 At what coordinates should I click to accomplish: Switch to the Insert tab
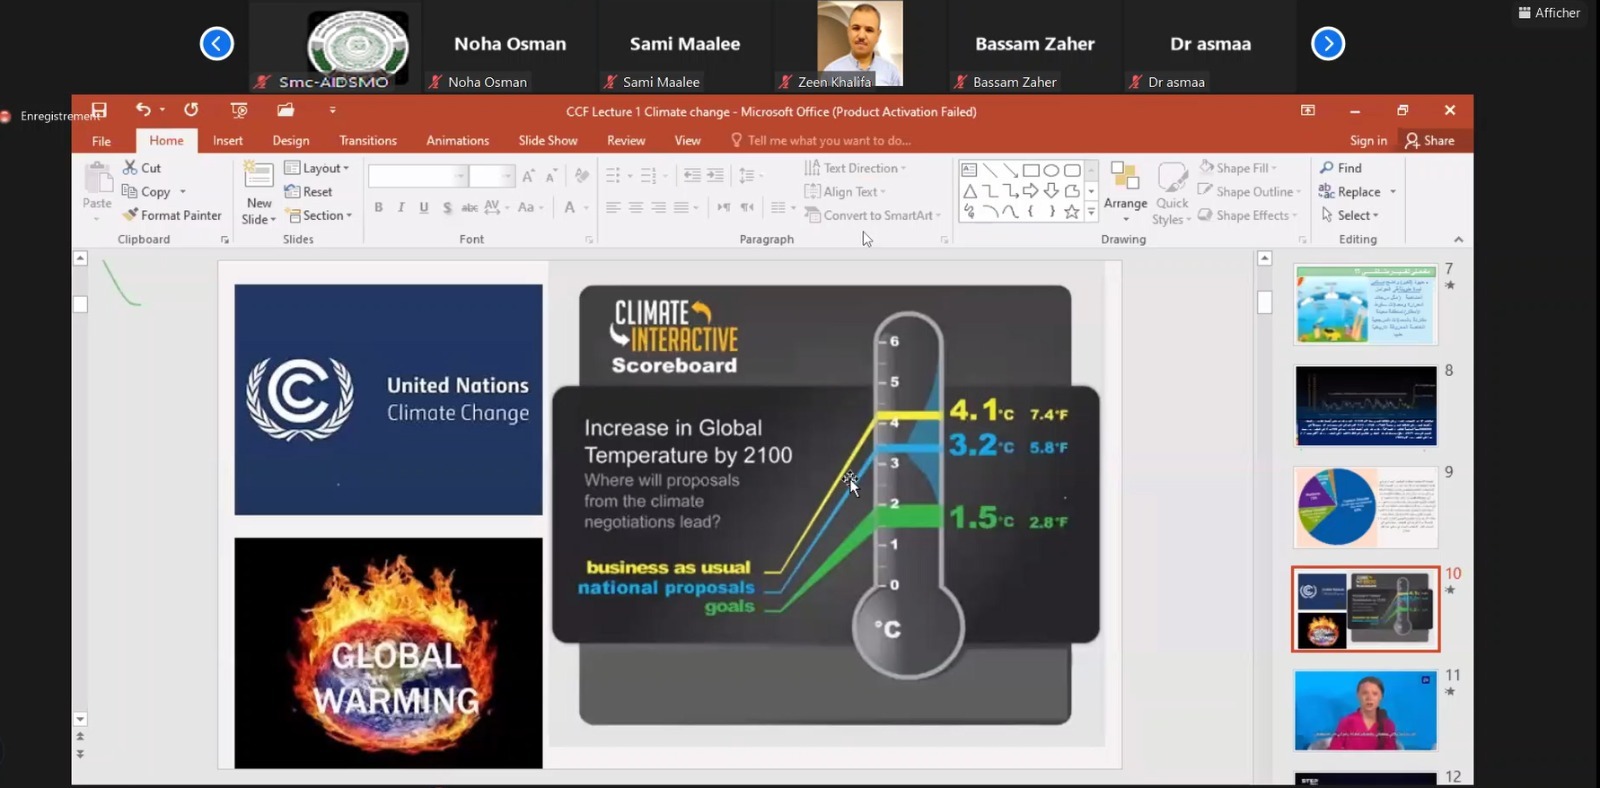[228, 141]
